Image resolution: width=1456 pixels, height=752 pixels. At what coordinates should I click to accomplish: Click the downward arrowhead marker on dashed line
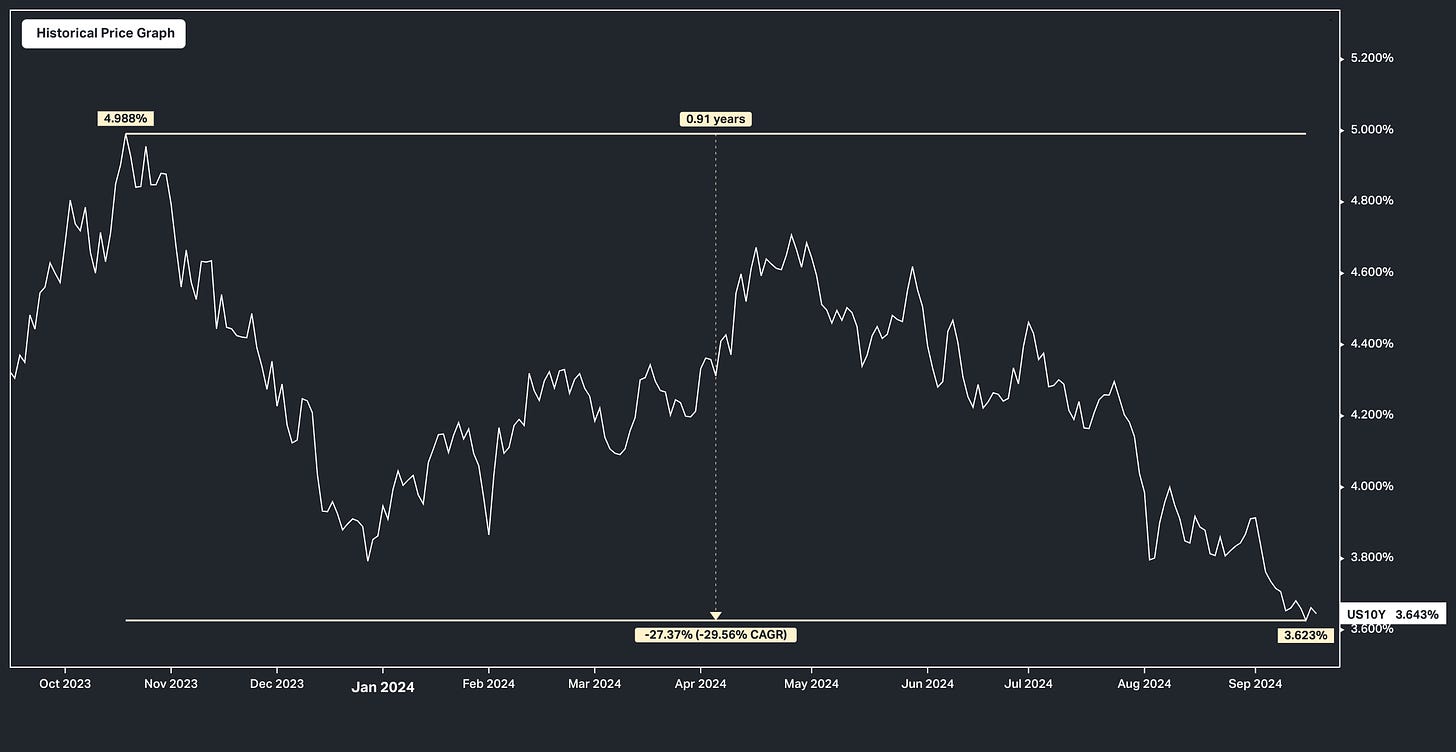[x=715, y=616]
